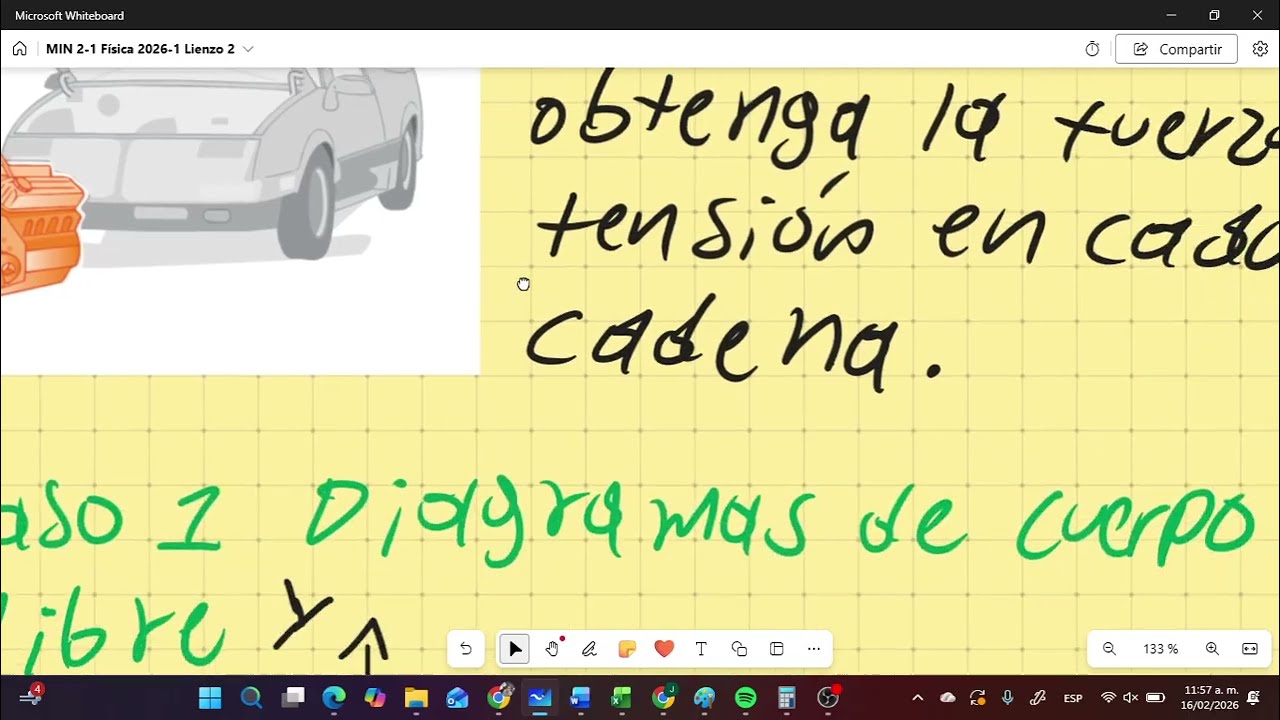The image size is (1280, 720).
Task: Open Copilot from the taskbar
Action: pyautogui.click(x=375, y=698)
